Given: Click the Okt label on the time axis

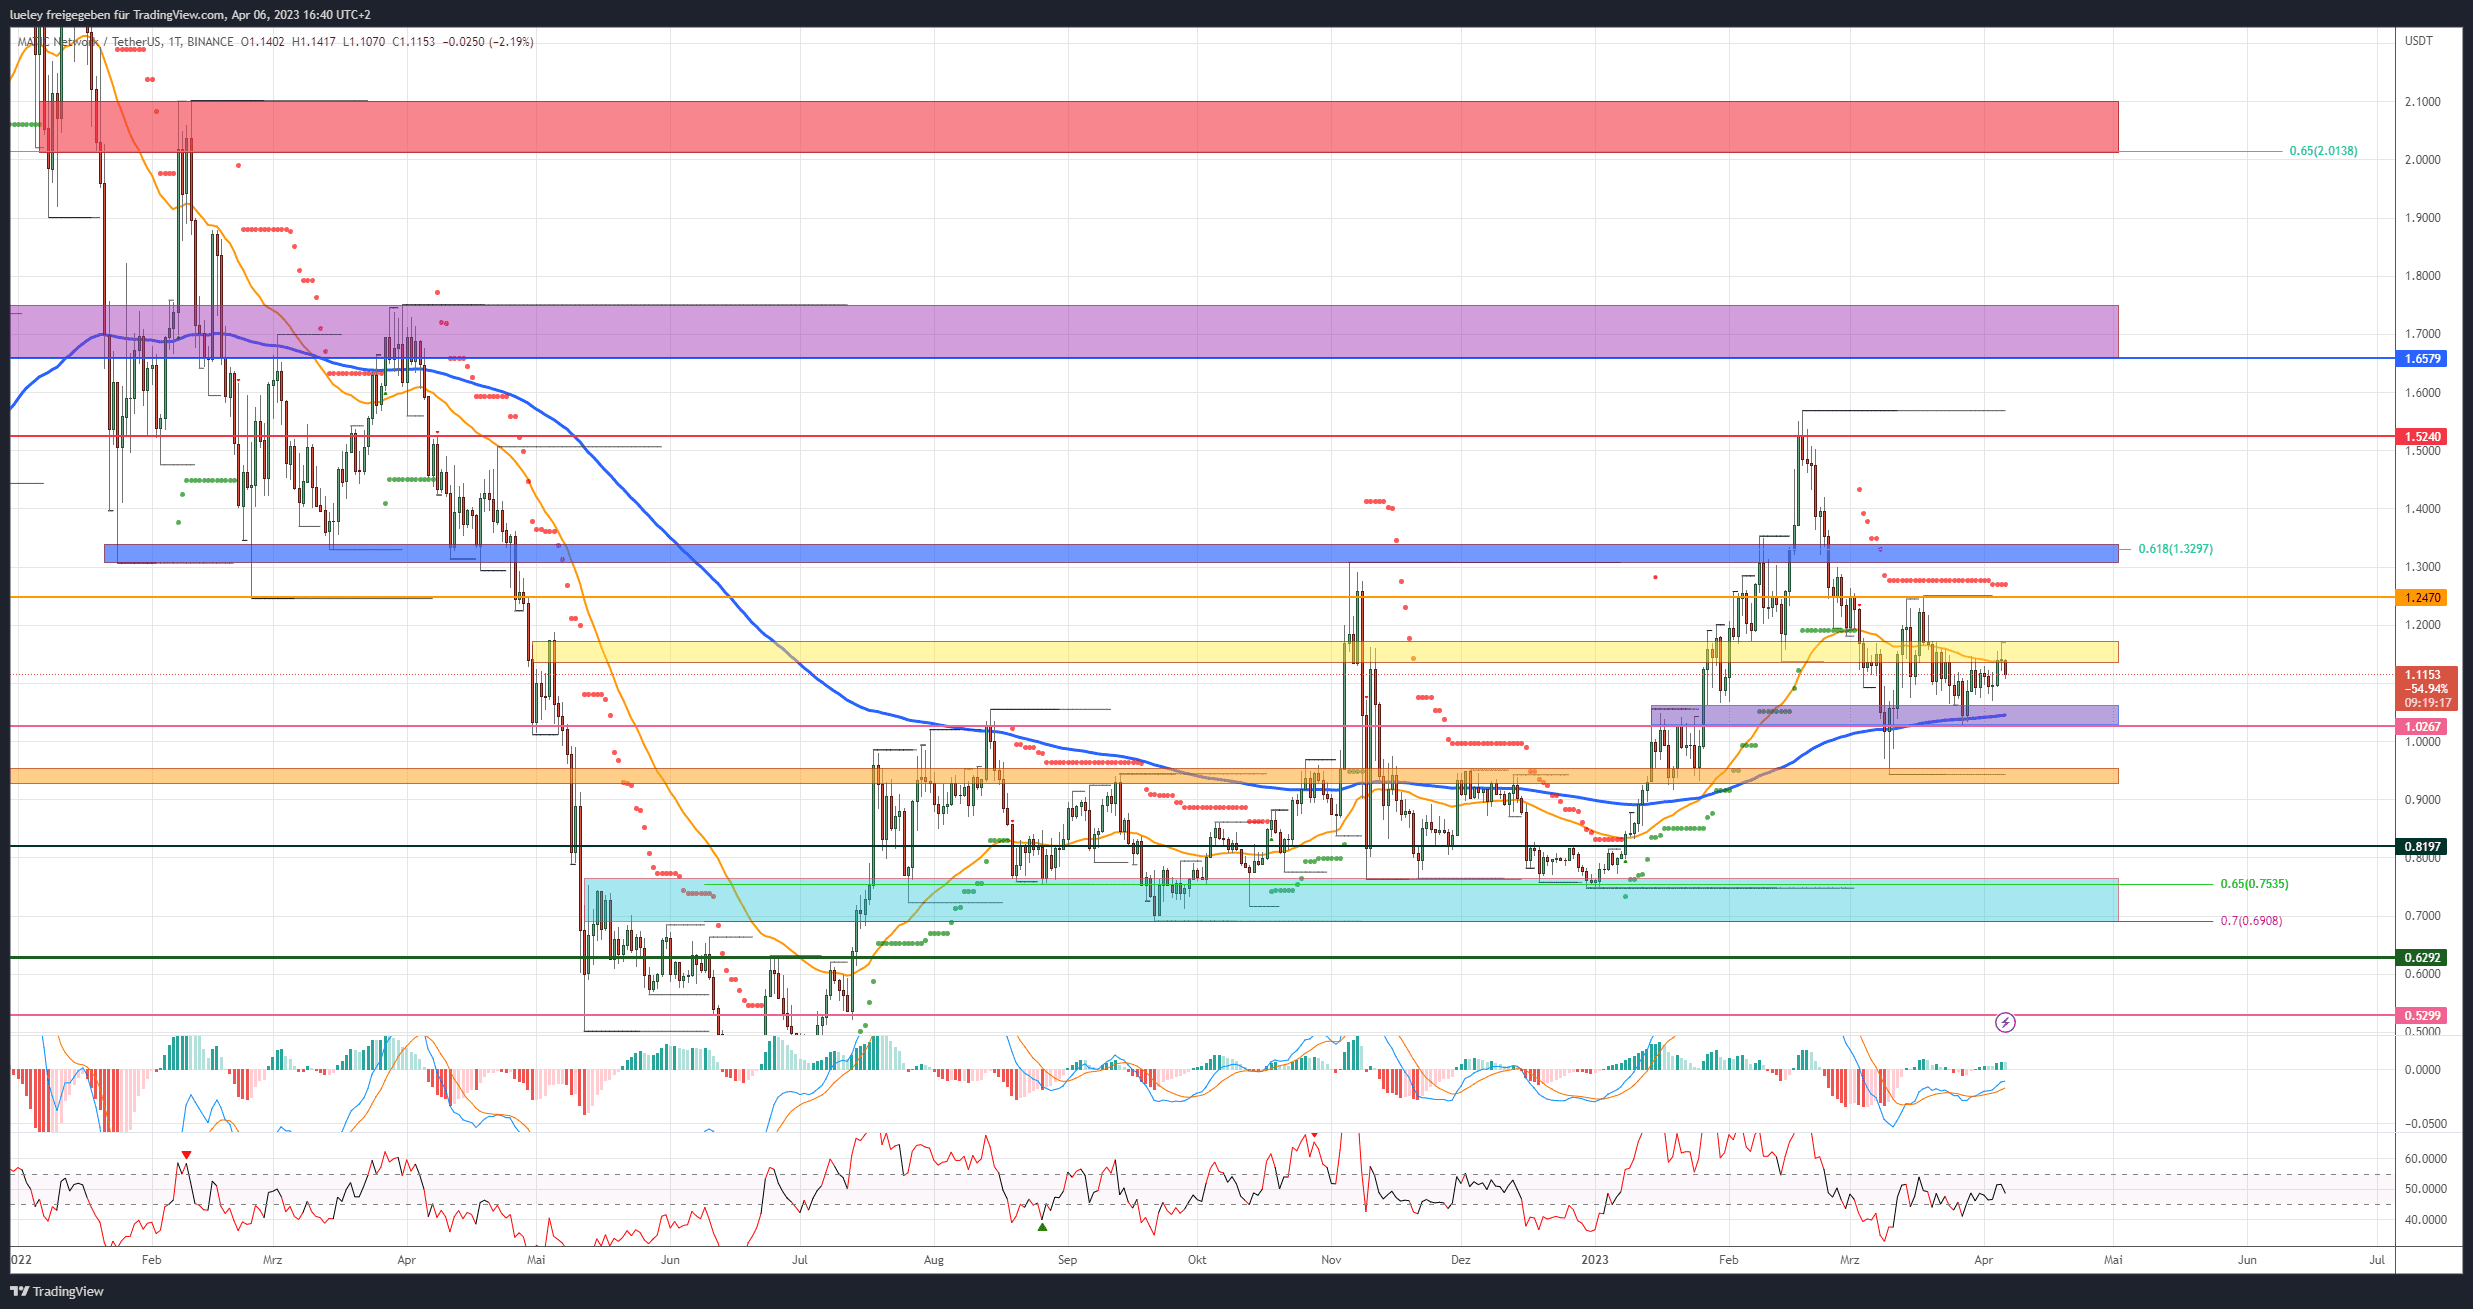Looking at the screenshot, I should point(1197,1260).
